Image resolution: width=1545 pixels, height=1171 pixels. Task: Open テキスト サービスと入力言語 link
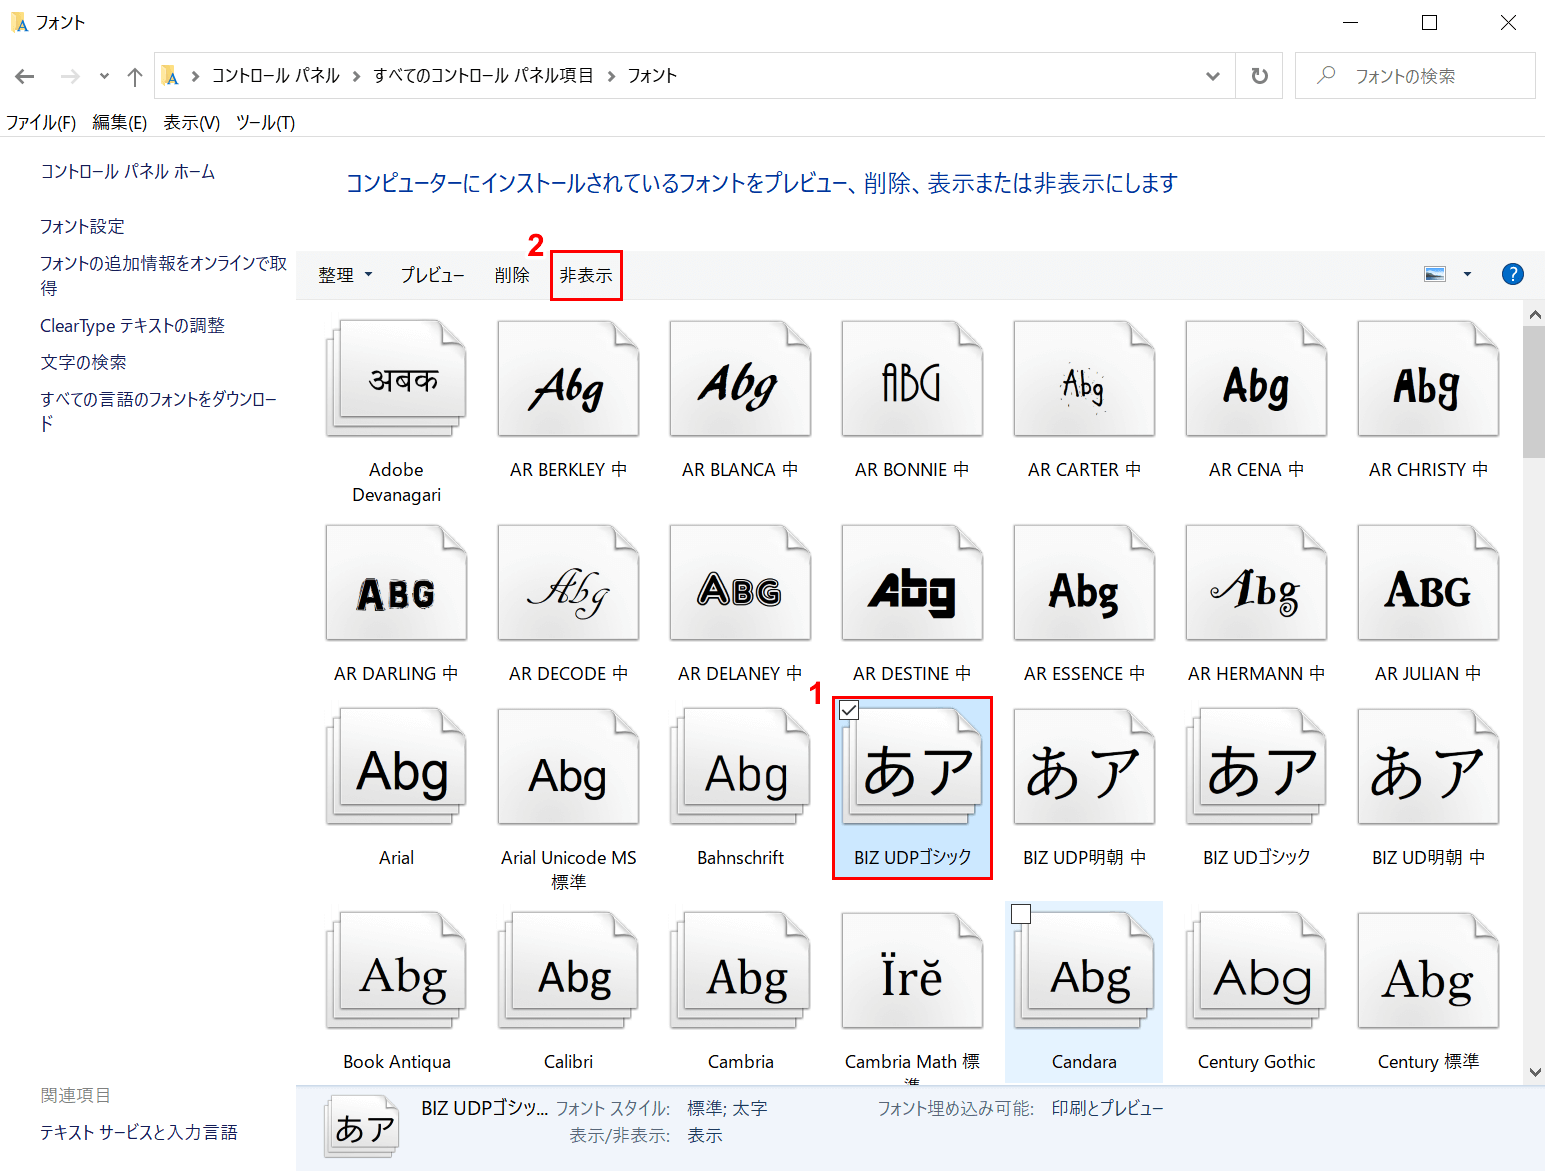(x=139, y=1132)
